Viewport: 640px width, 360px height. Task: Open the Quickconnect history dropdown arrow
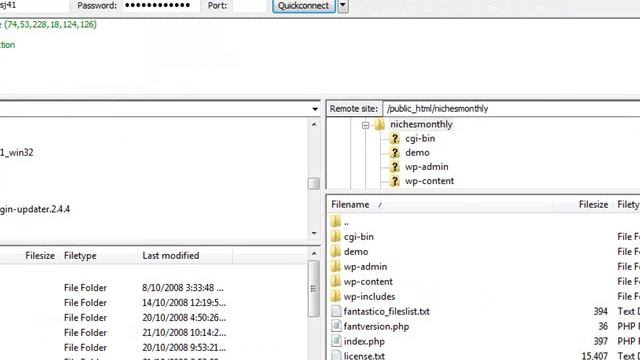[x=343, y=6]
